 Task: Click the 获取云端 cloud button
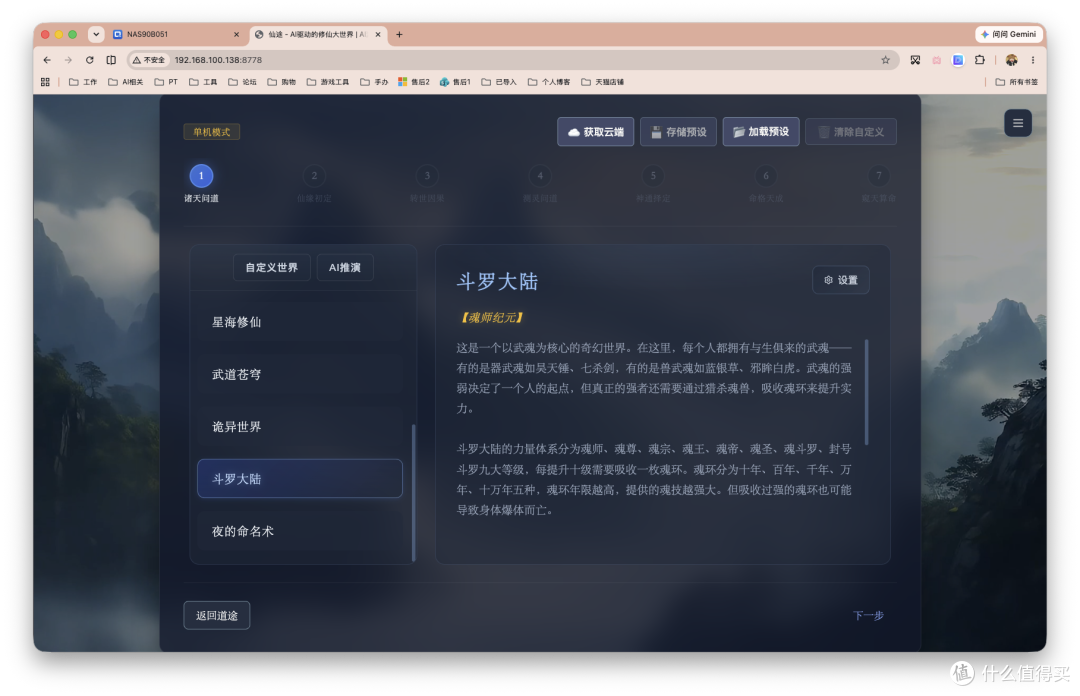coord(595,132)
